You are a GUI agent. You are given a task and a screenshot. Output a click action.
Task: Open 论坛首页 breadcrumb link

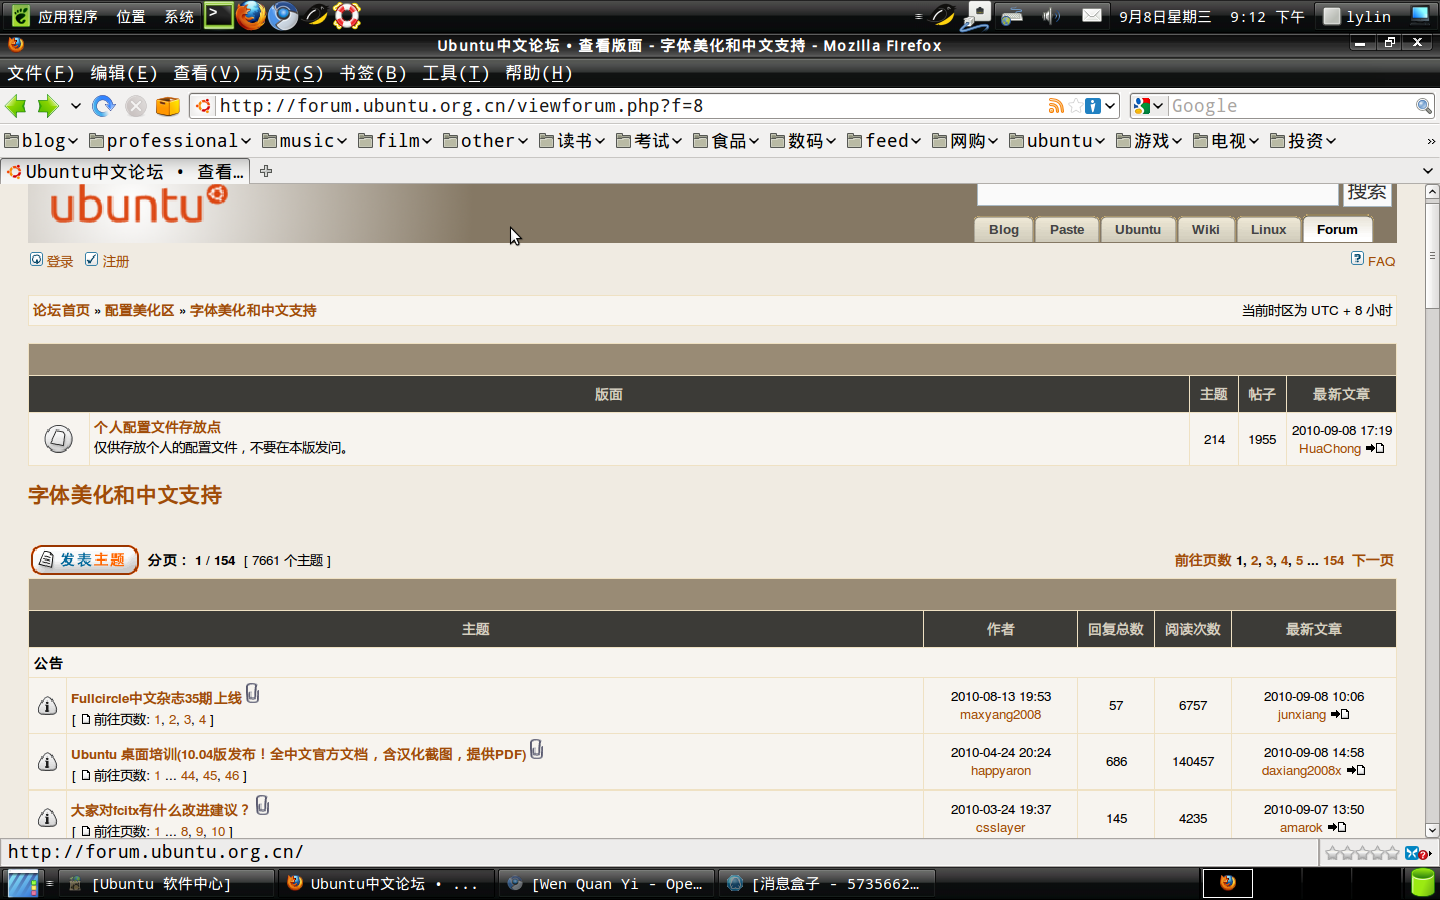[61, 310]
